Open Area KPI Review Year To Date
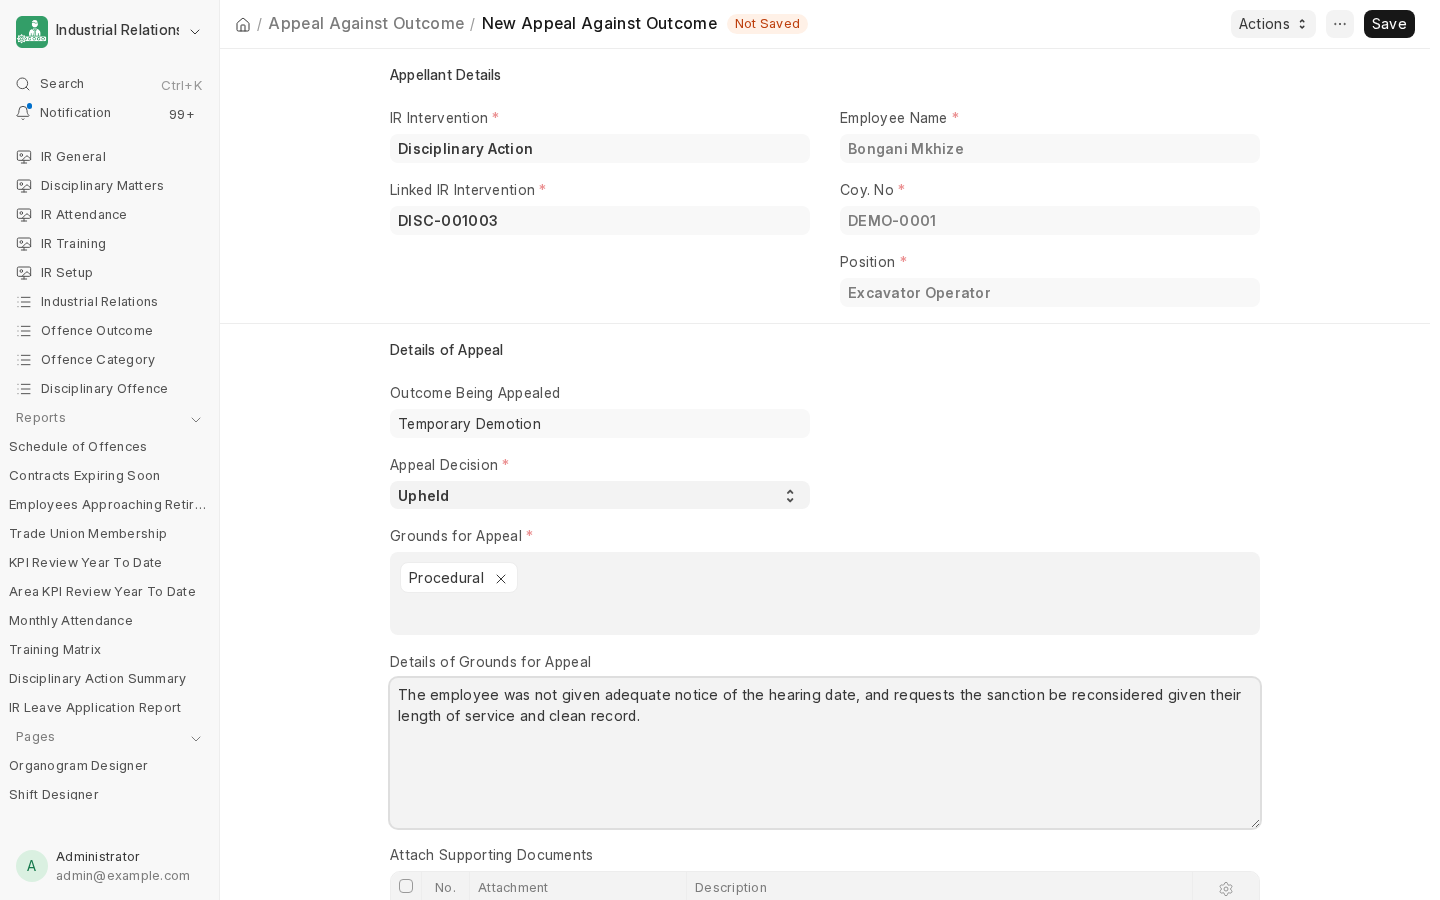Viewport: 1440px width, 900px height. click(102, 592)
